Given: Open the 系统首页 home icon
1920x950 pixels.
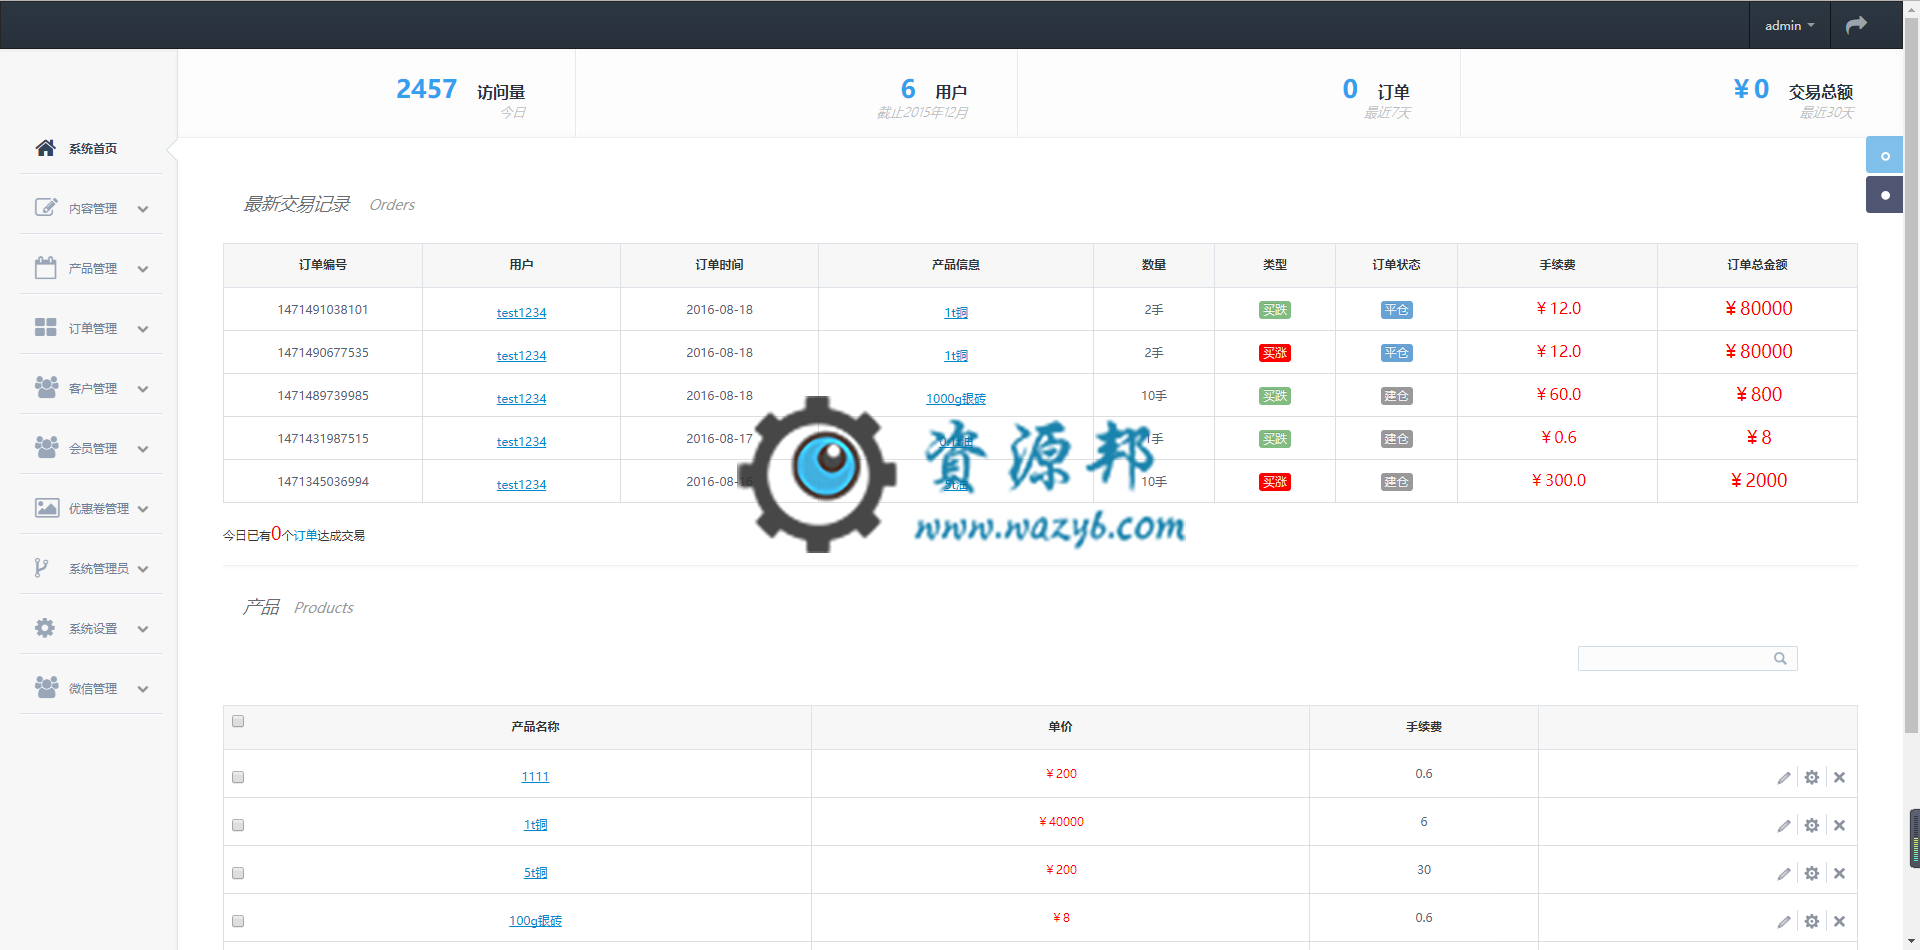Looking at the screenshot, I should tap(45, 148).
